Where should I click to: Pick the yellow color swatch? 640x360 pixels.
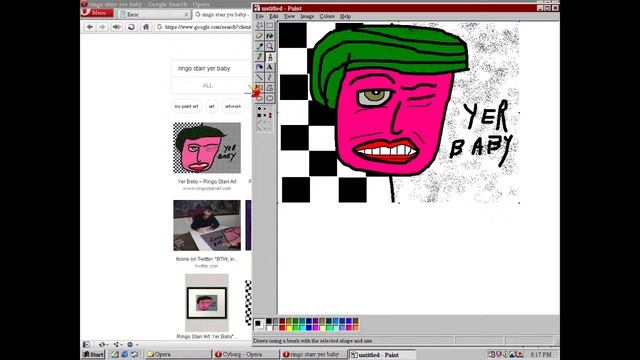(289, 328)
